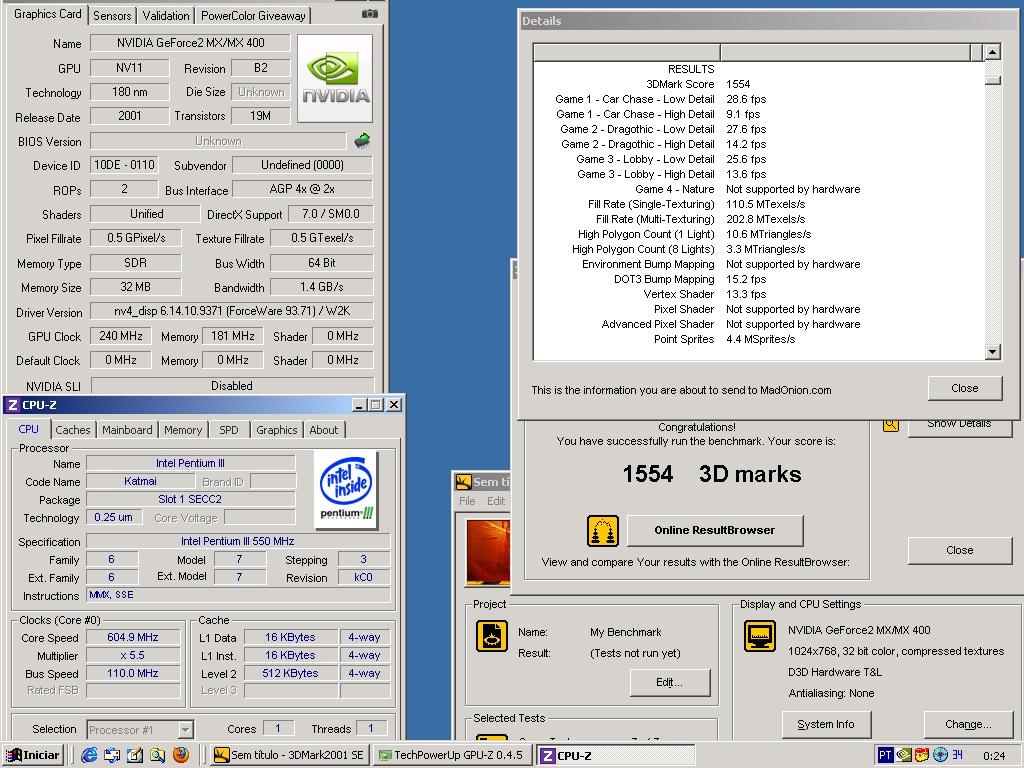Click the magnifier icon beside Show Details

pyautogui.click(x=891, y=424)
